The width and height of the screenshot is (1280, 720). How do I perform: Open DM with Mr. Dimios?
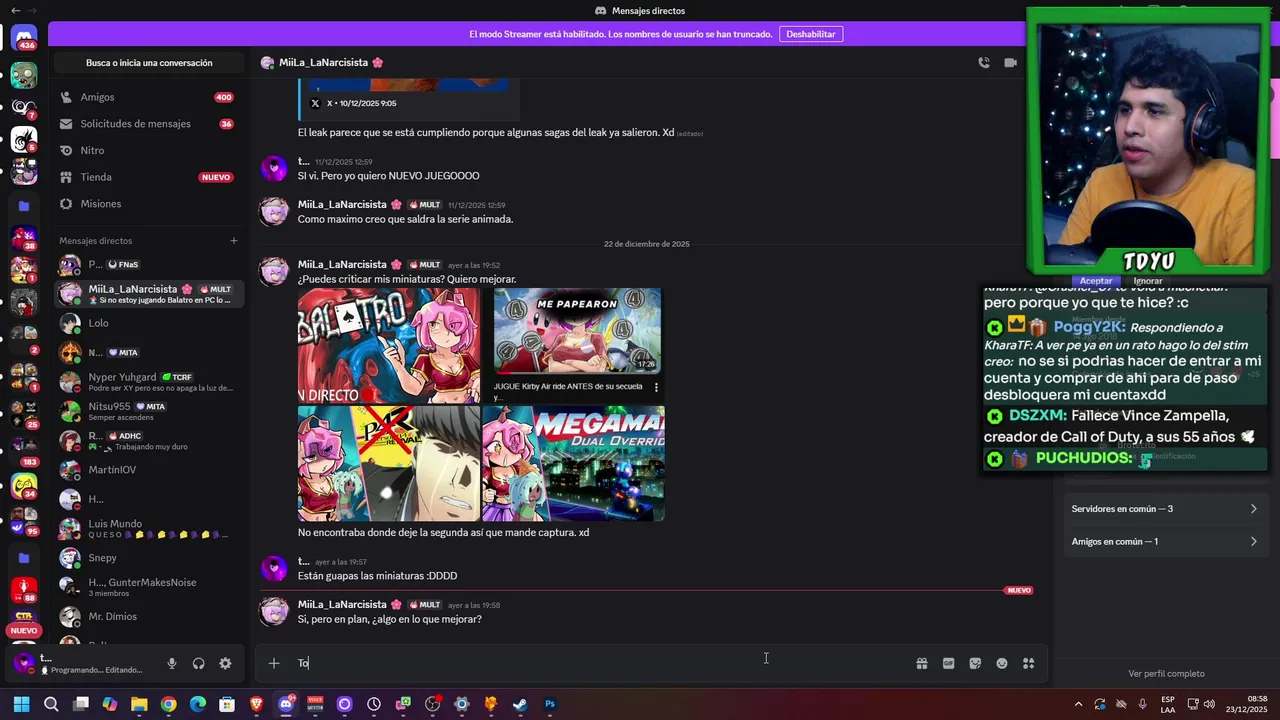(x=148, y=616)
